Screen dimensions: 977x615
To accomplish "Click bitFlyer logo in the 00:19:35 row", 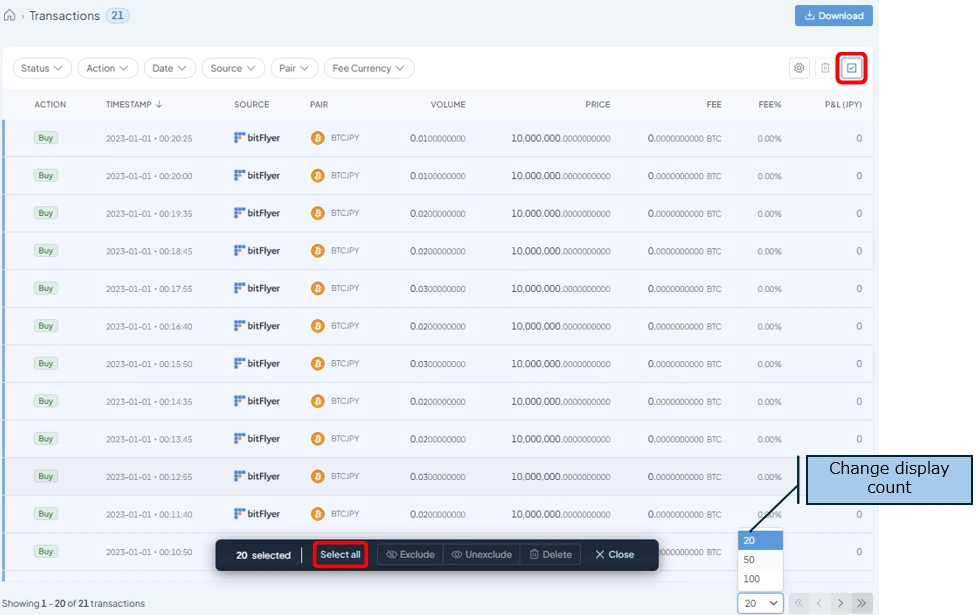I will [257, 213].
